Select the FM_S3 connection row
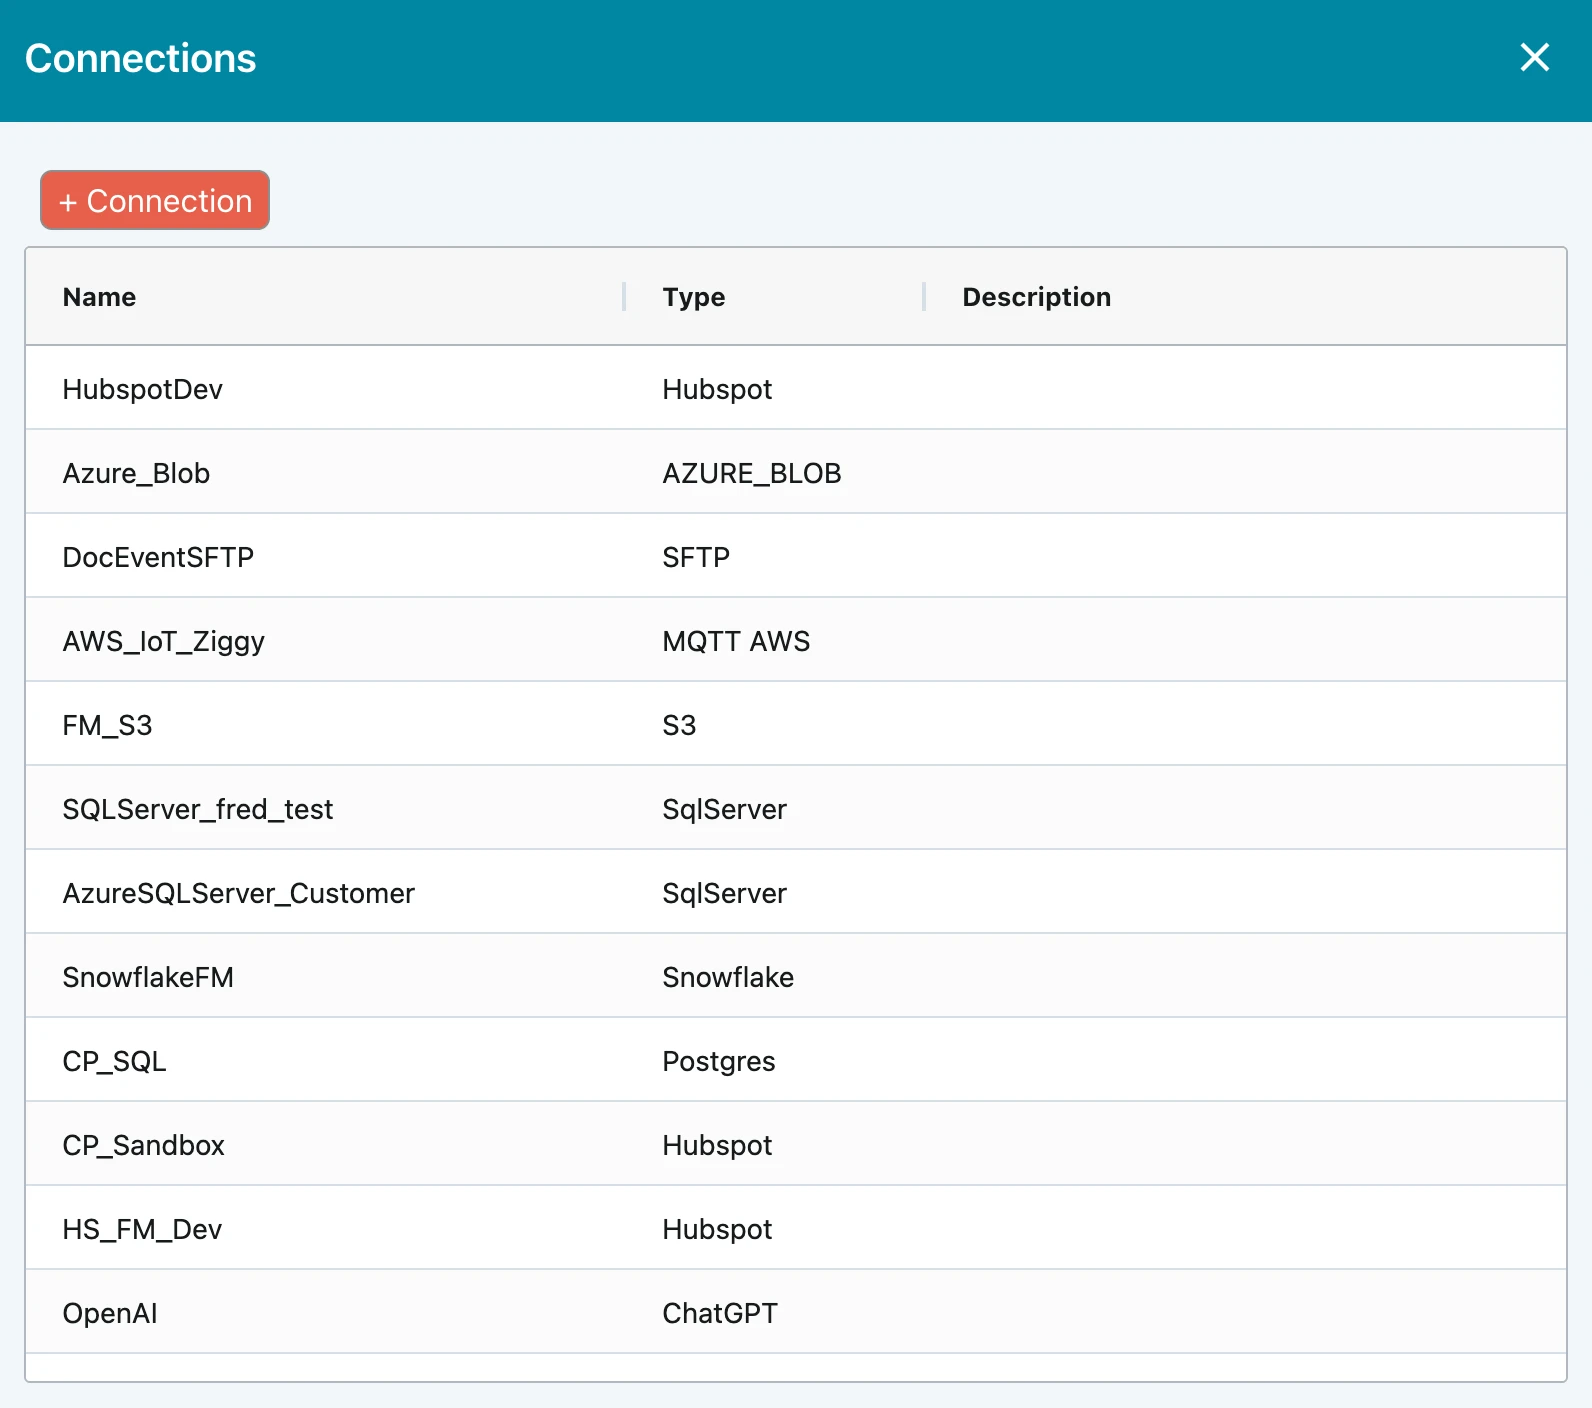 pyautogui.click(x=107, y=725)
